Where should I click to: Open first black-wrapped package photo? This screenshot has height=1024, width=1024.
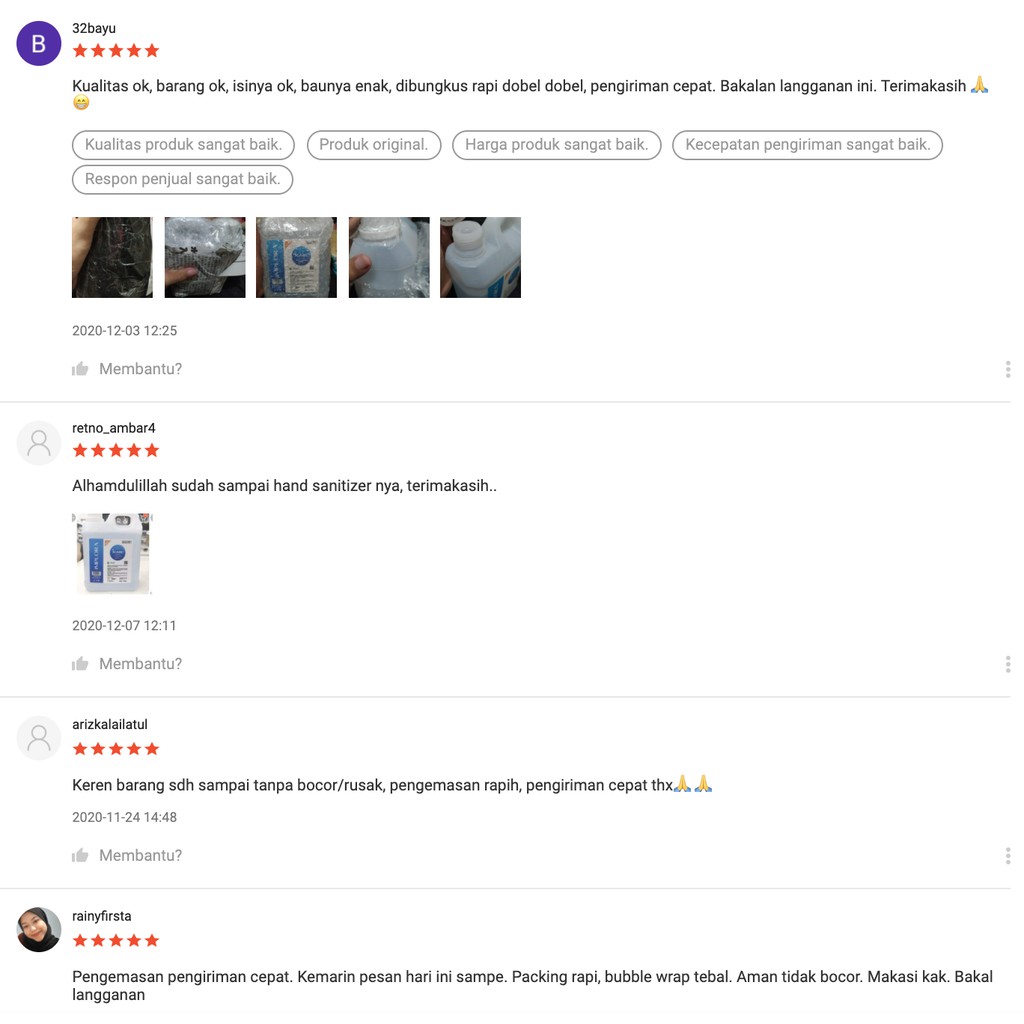[112, 257]
